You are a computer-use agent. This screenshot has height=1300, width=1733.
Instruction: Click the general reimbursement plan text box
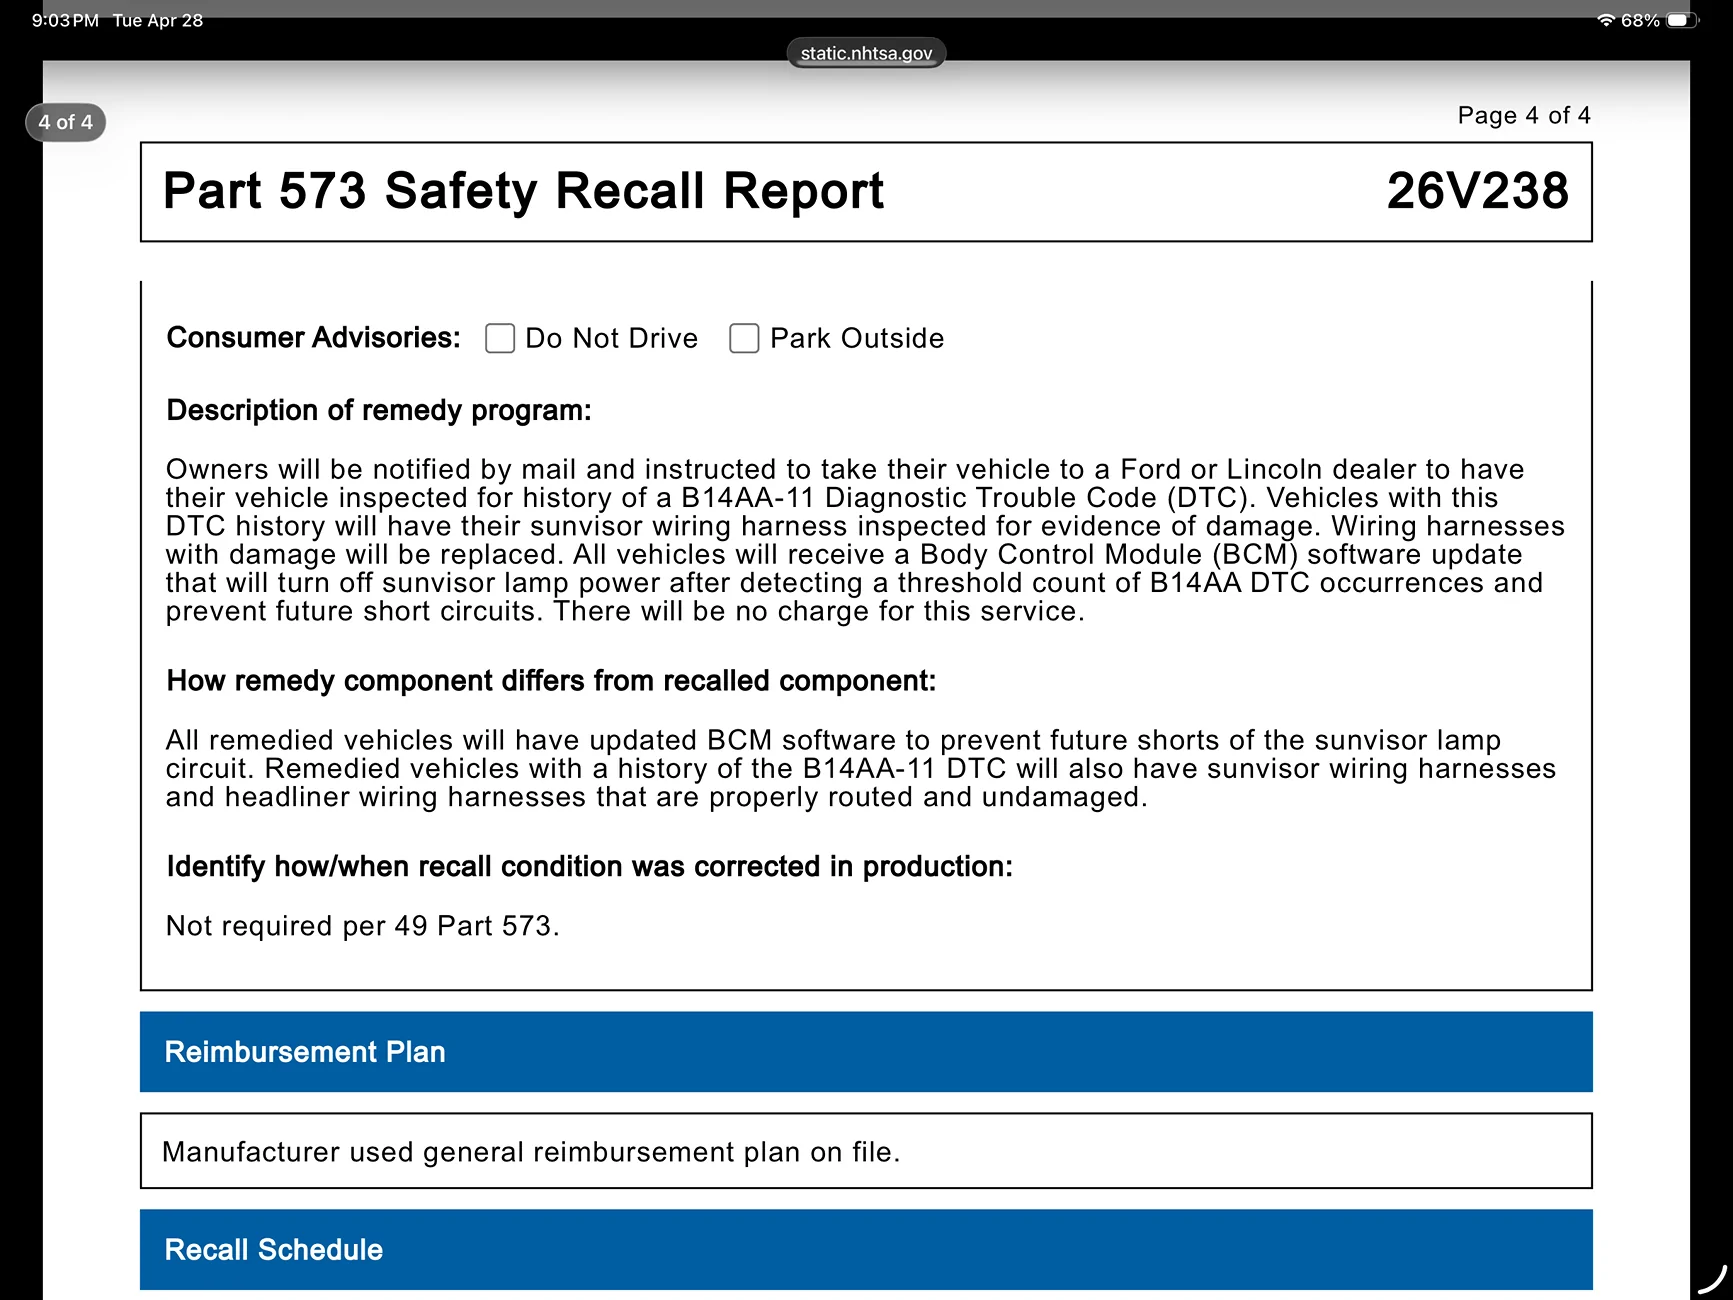[866, 1151]
